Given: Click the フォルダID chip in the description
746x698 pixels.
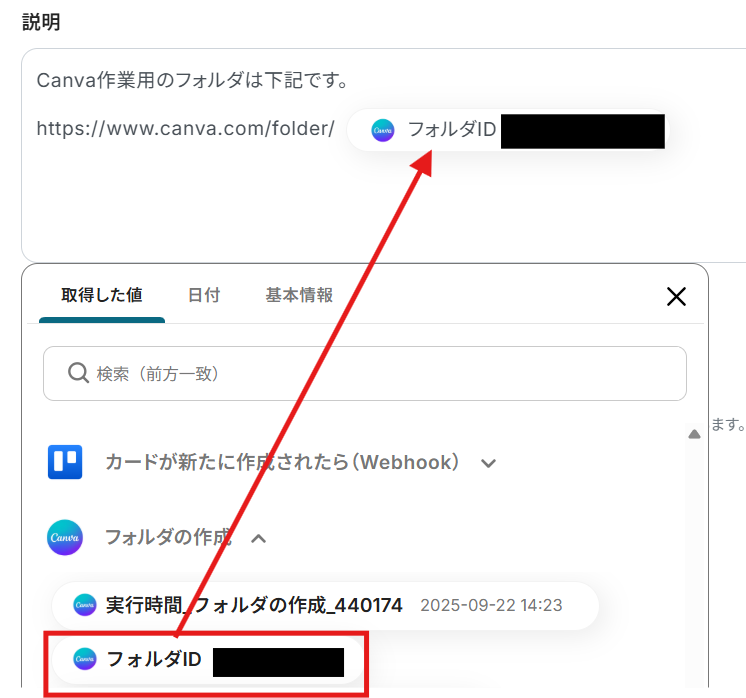Looking at the screenshot, I should 508,130.
